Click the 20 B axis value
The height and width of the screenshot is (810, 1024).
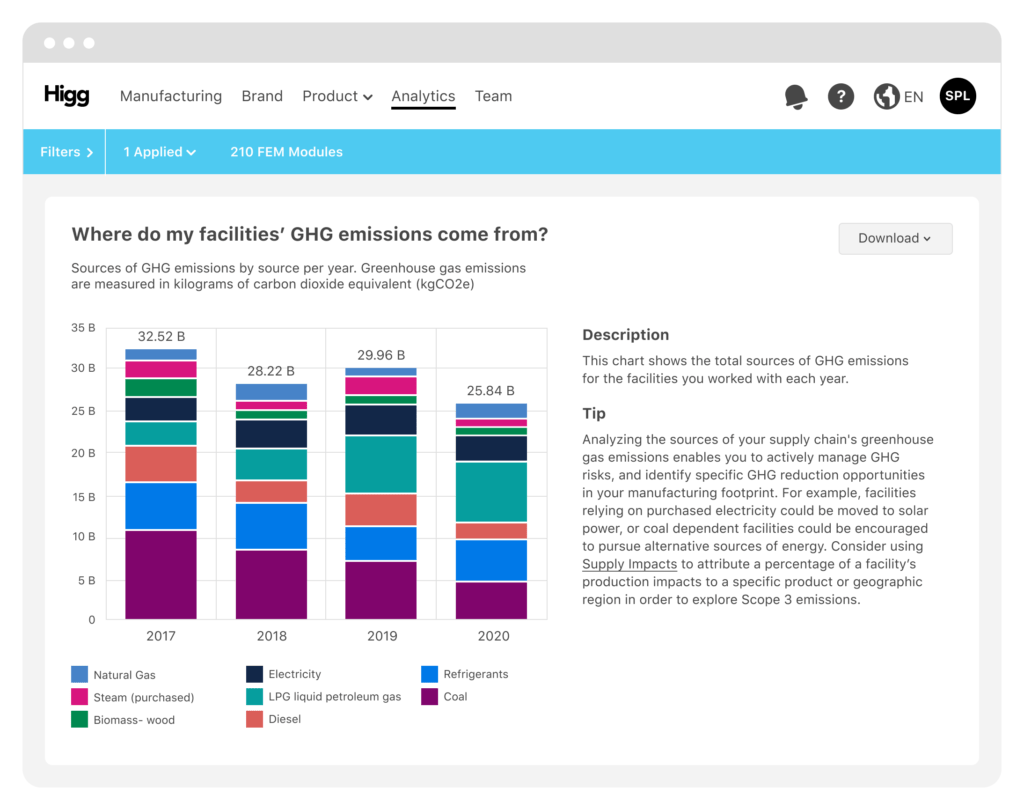[x=84, y=453]
